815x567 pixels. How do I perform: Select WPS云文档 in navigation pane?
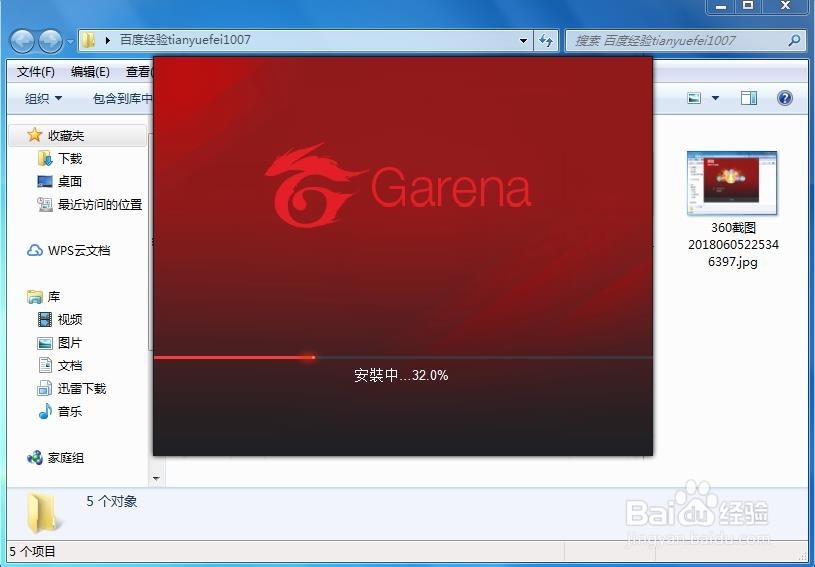coord(79,250)
